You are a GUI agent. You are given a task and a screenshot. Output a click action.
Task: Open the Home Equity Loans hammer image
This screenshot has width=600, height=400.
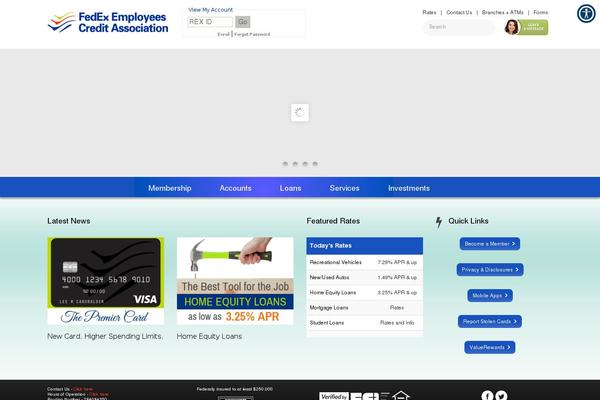235,281
